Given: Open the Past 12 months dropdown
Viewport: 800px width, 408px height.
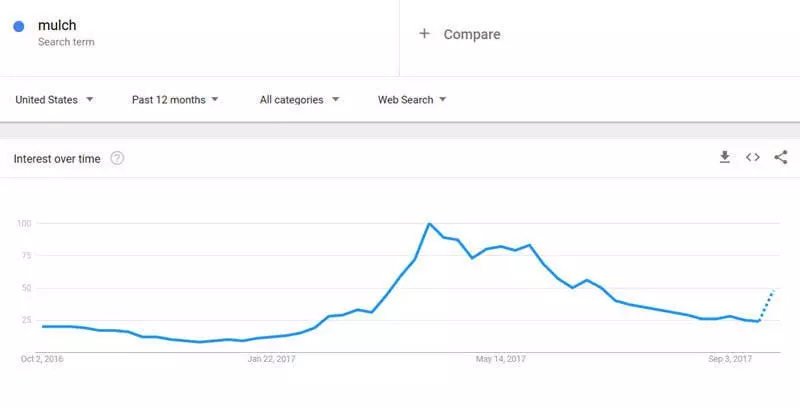Looking at the screenshot, I should (x=175, y=100).
